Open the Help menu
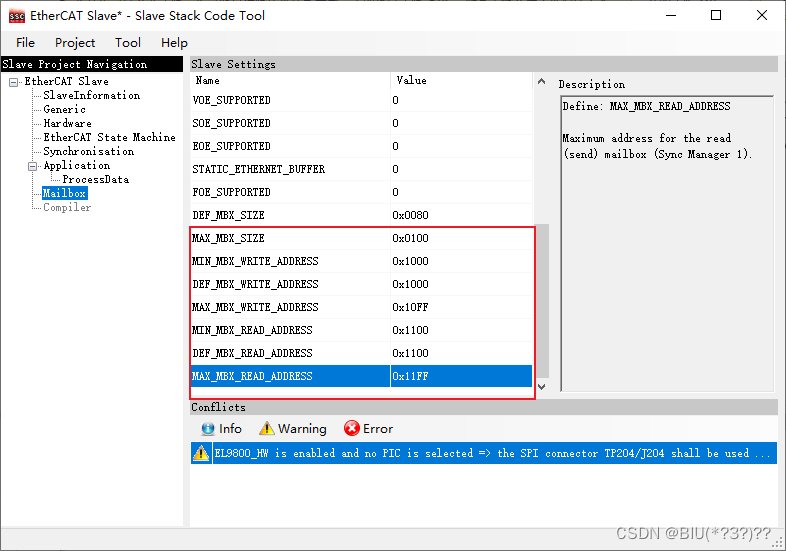The image size is (786, 551). [174, 43]
